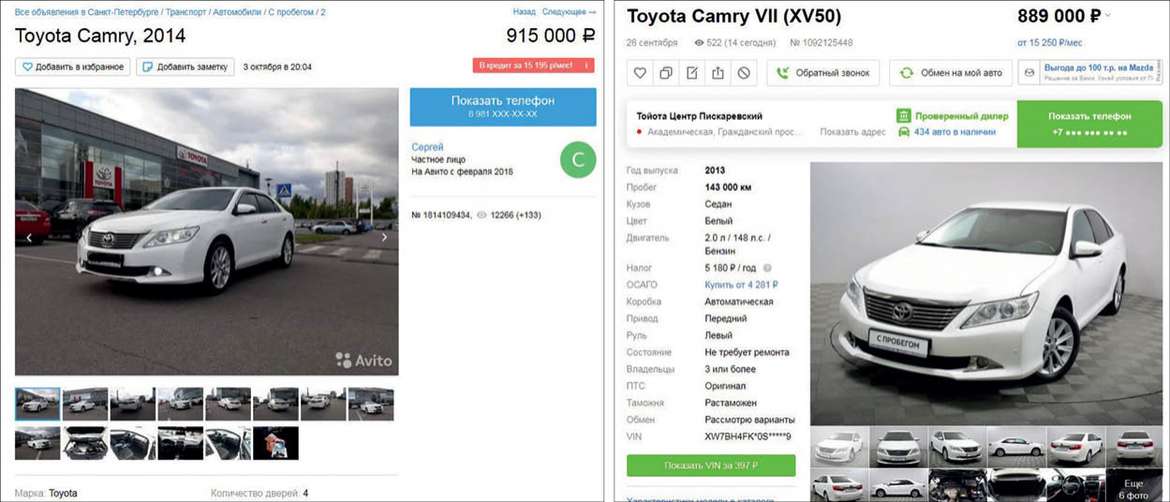Viewport: 1170px width, 502px height.
Task: Toggle Добавить в избранное
Action: click(x=72, y=66)
